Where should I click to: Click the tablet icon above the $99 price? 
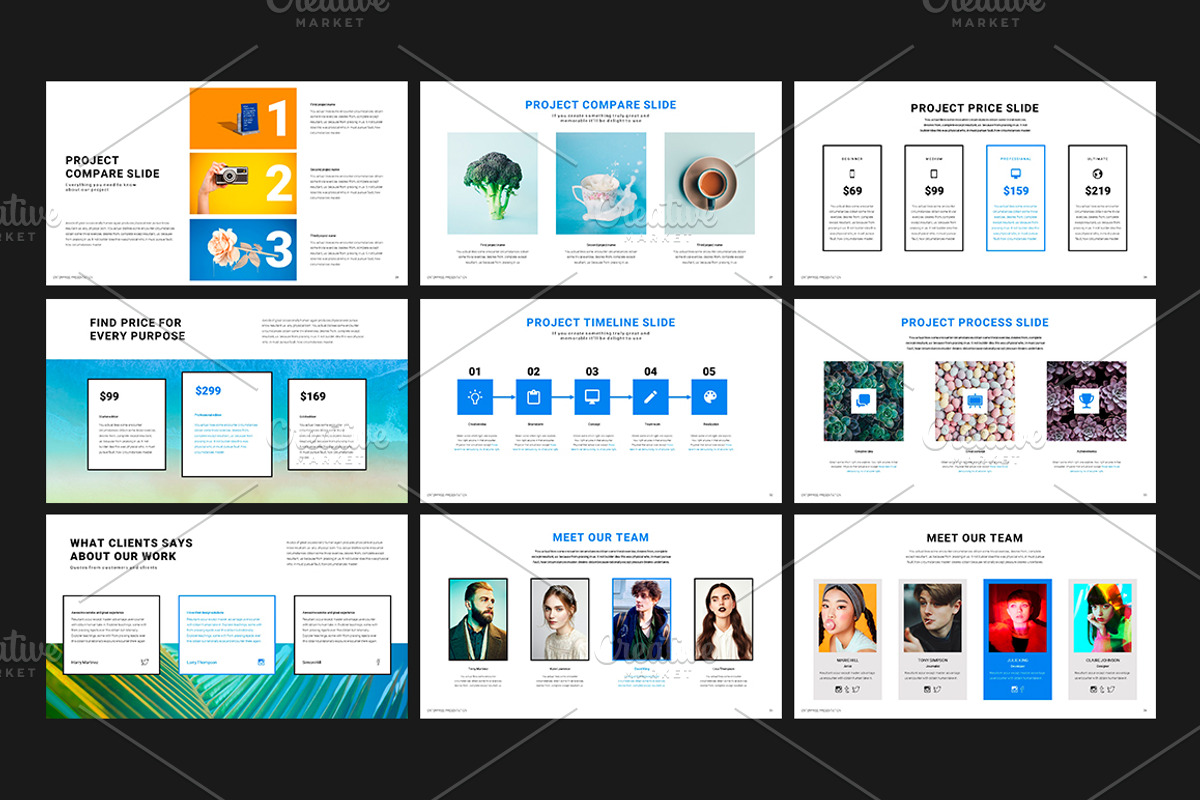pyautogui.click(x=934, y=172)
